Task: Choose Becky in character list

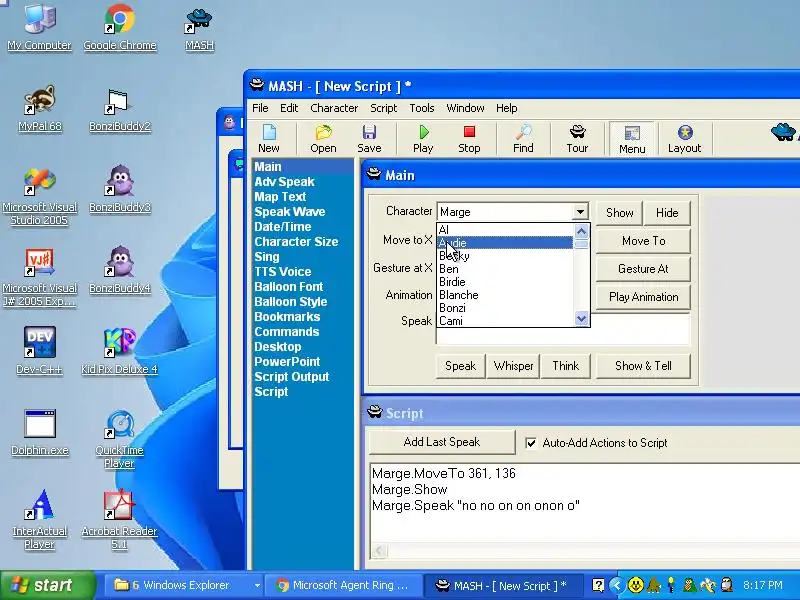Action: [x=505, y=256]
